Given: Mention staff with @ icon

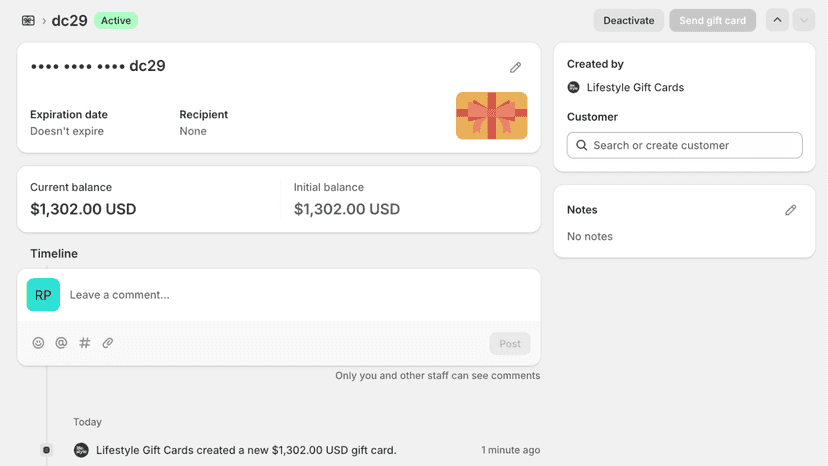Looking at the screenshot, I should click(x=61, y=343).
